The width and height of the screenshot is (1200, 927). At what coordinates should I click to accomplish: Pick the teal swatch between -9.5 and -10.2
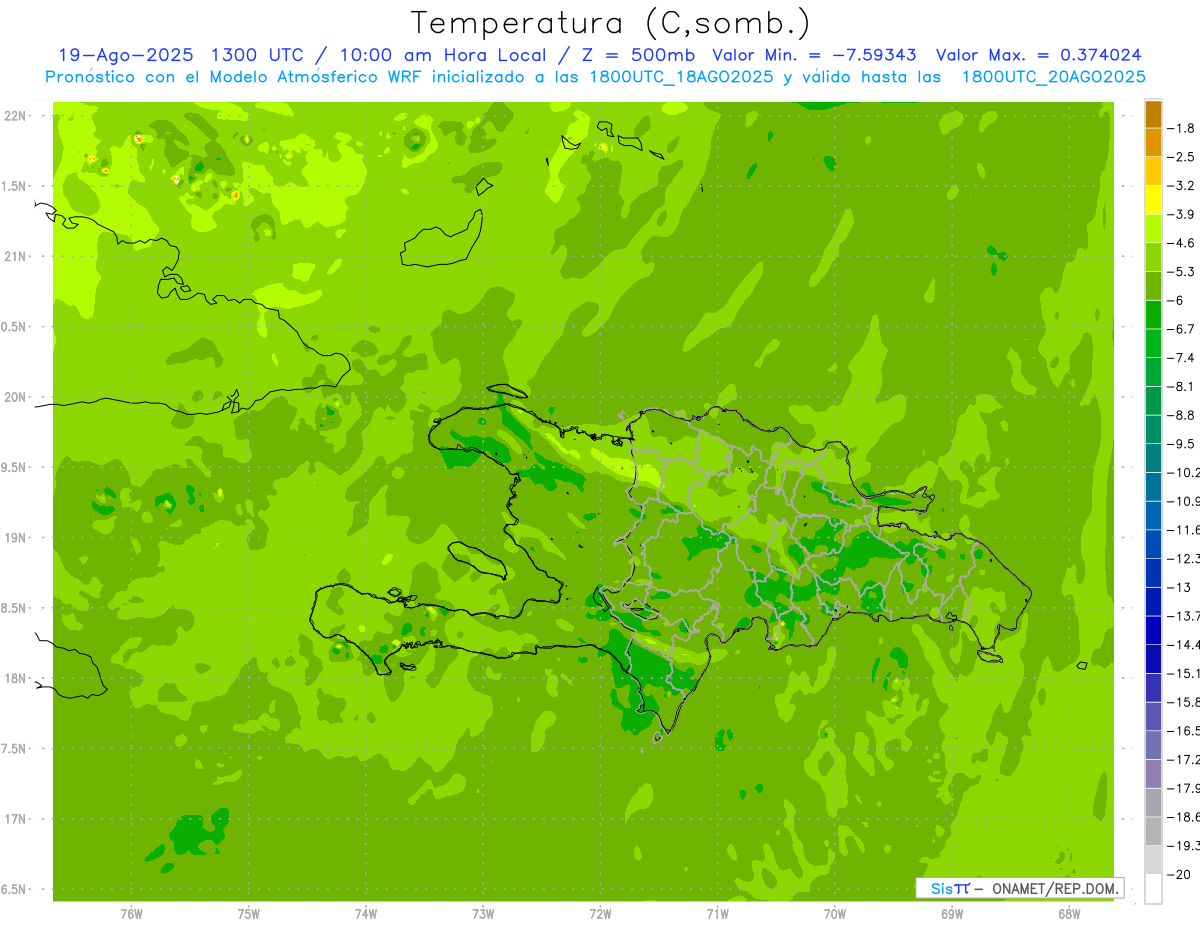tap(1153, 458)
